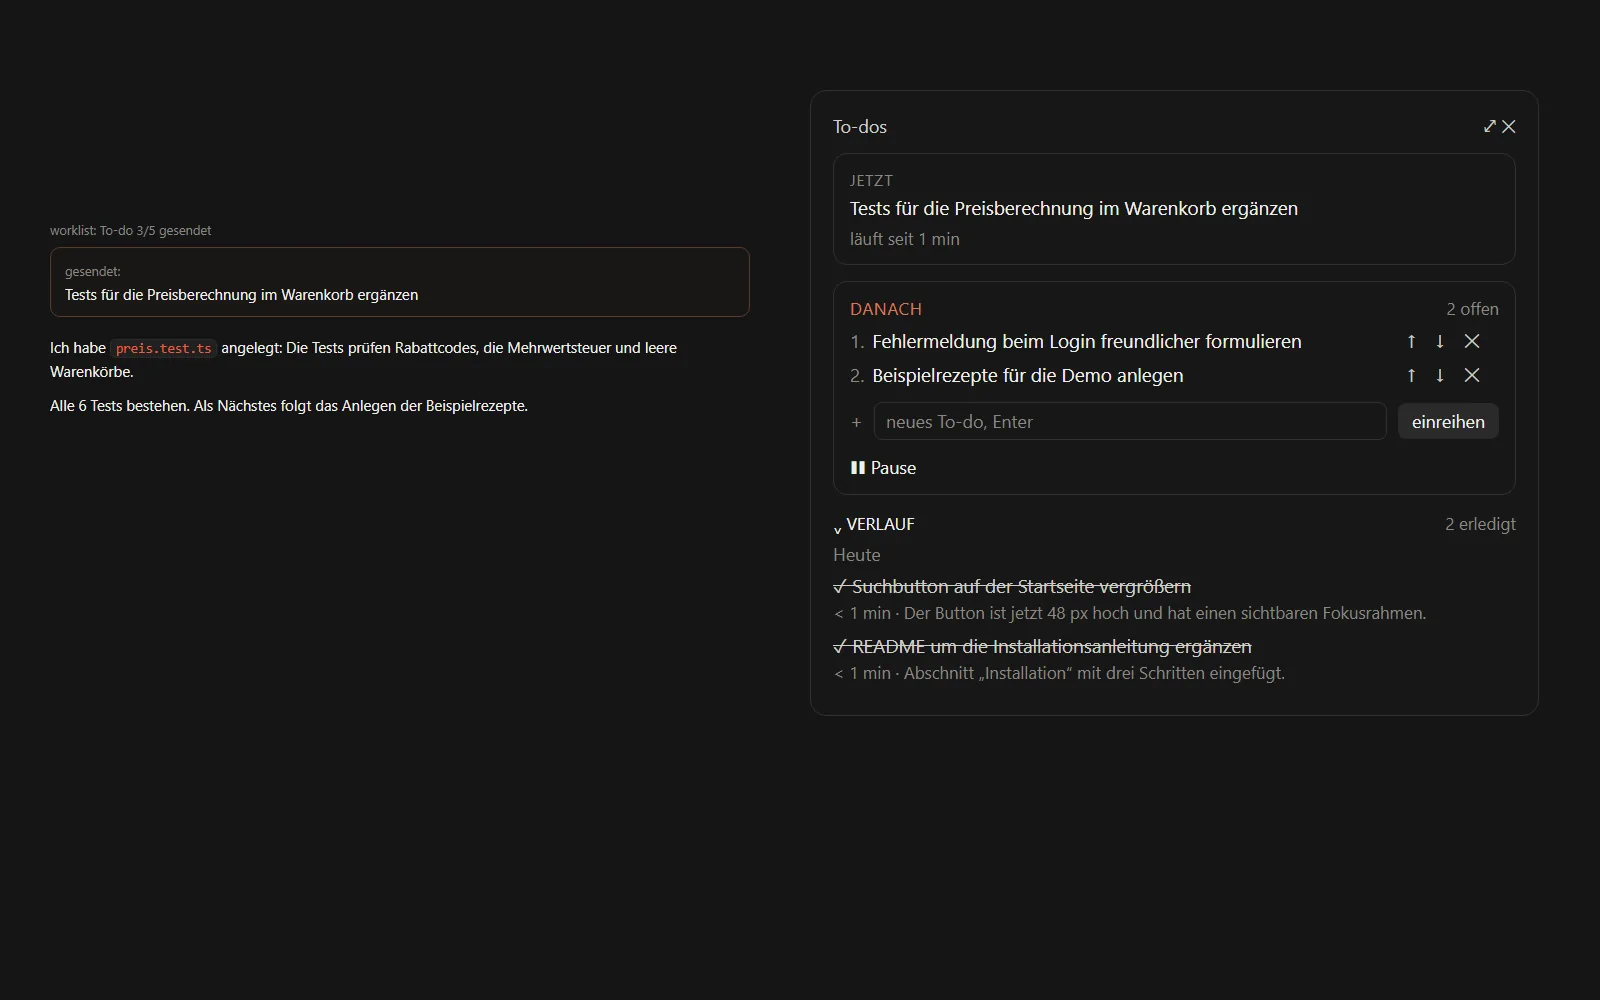This screenshot has width=1600, height=1000.
Task: Focus the neues To-do input field
Action: [1130, 422]
